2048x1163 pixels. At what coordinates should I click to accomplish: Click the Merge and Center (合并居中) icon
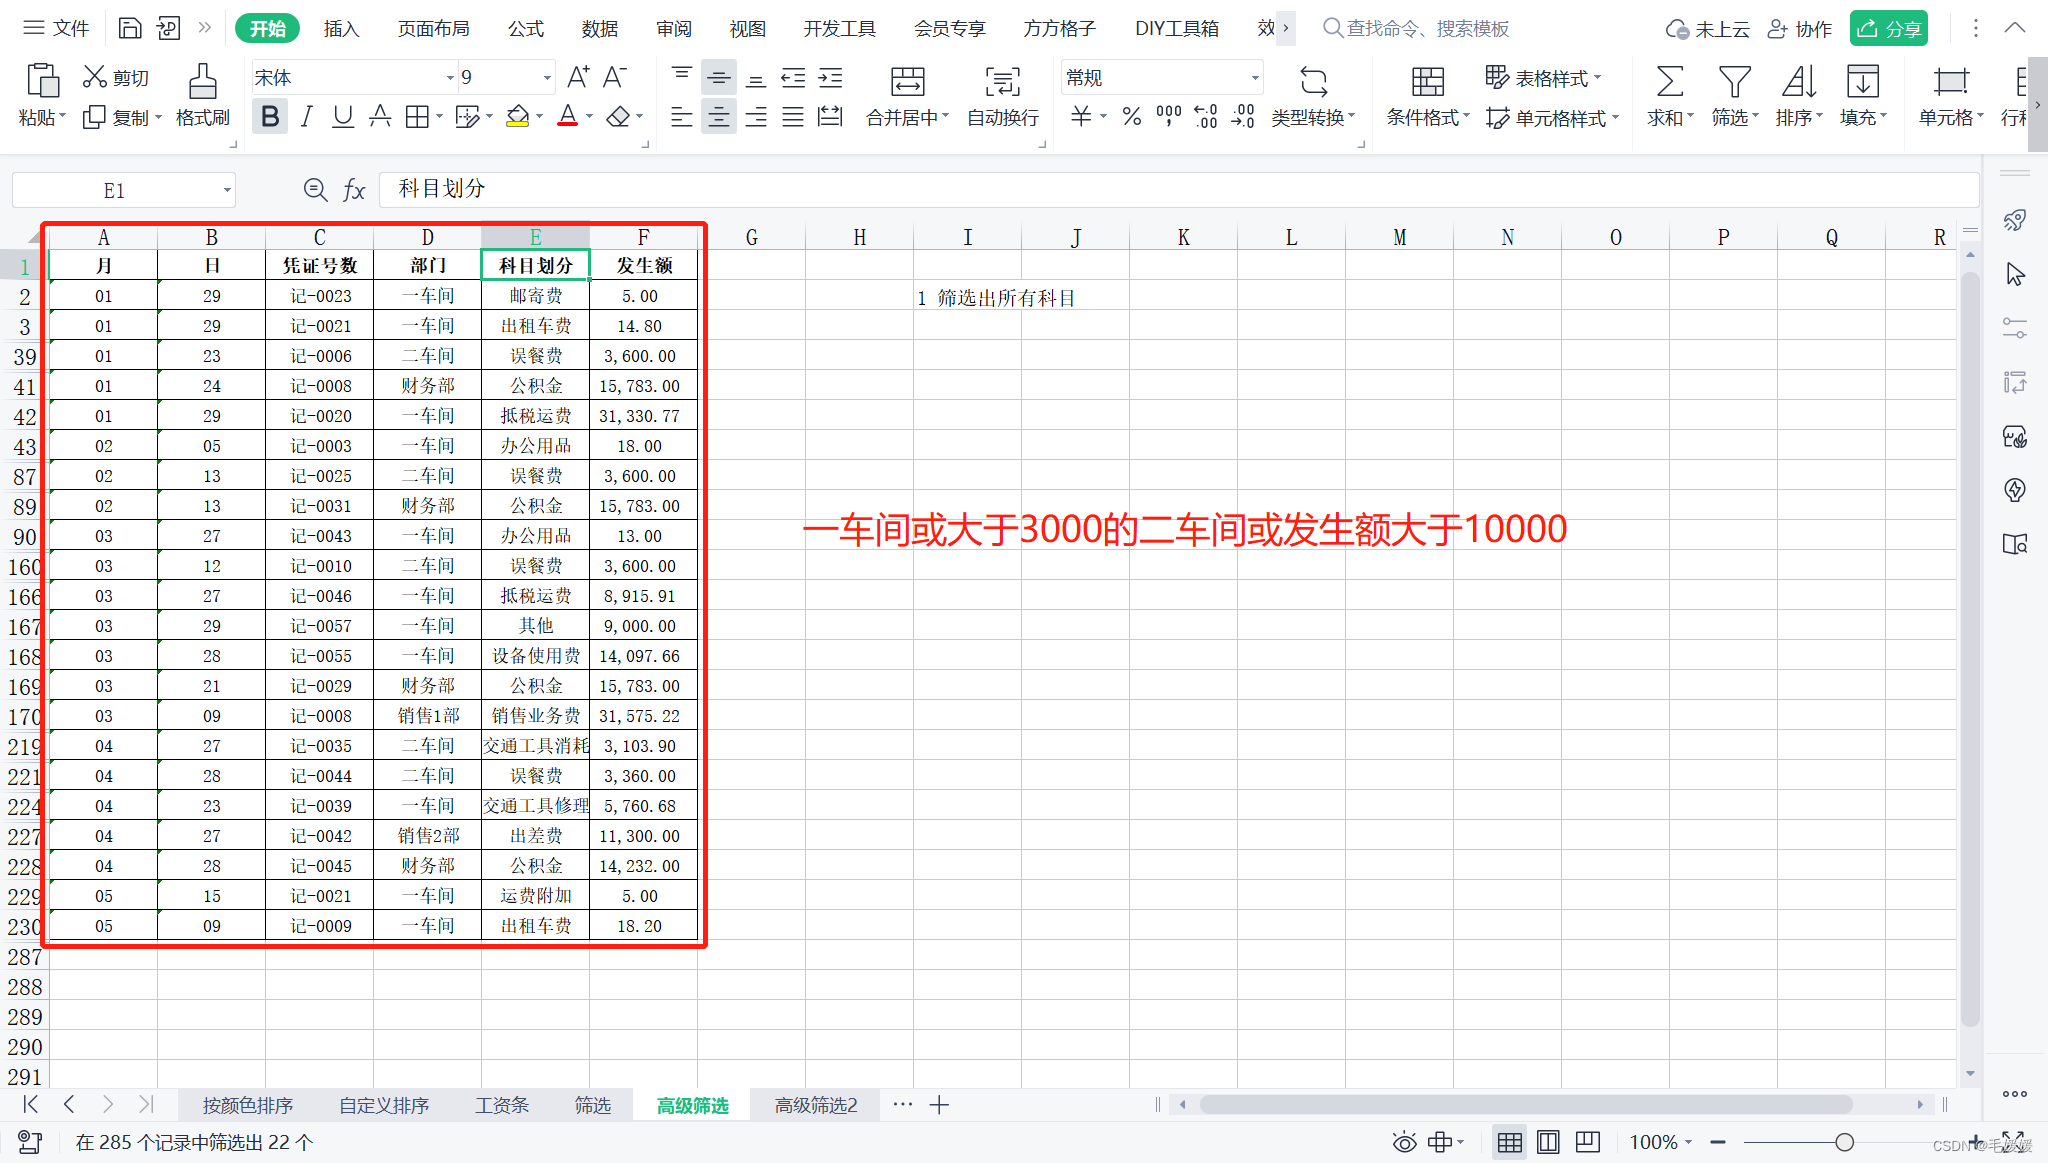point(907,82)
